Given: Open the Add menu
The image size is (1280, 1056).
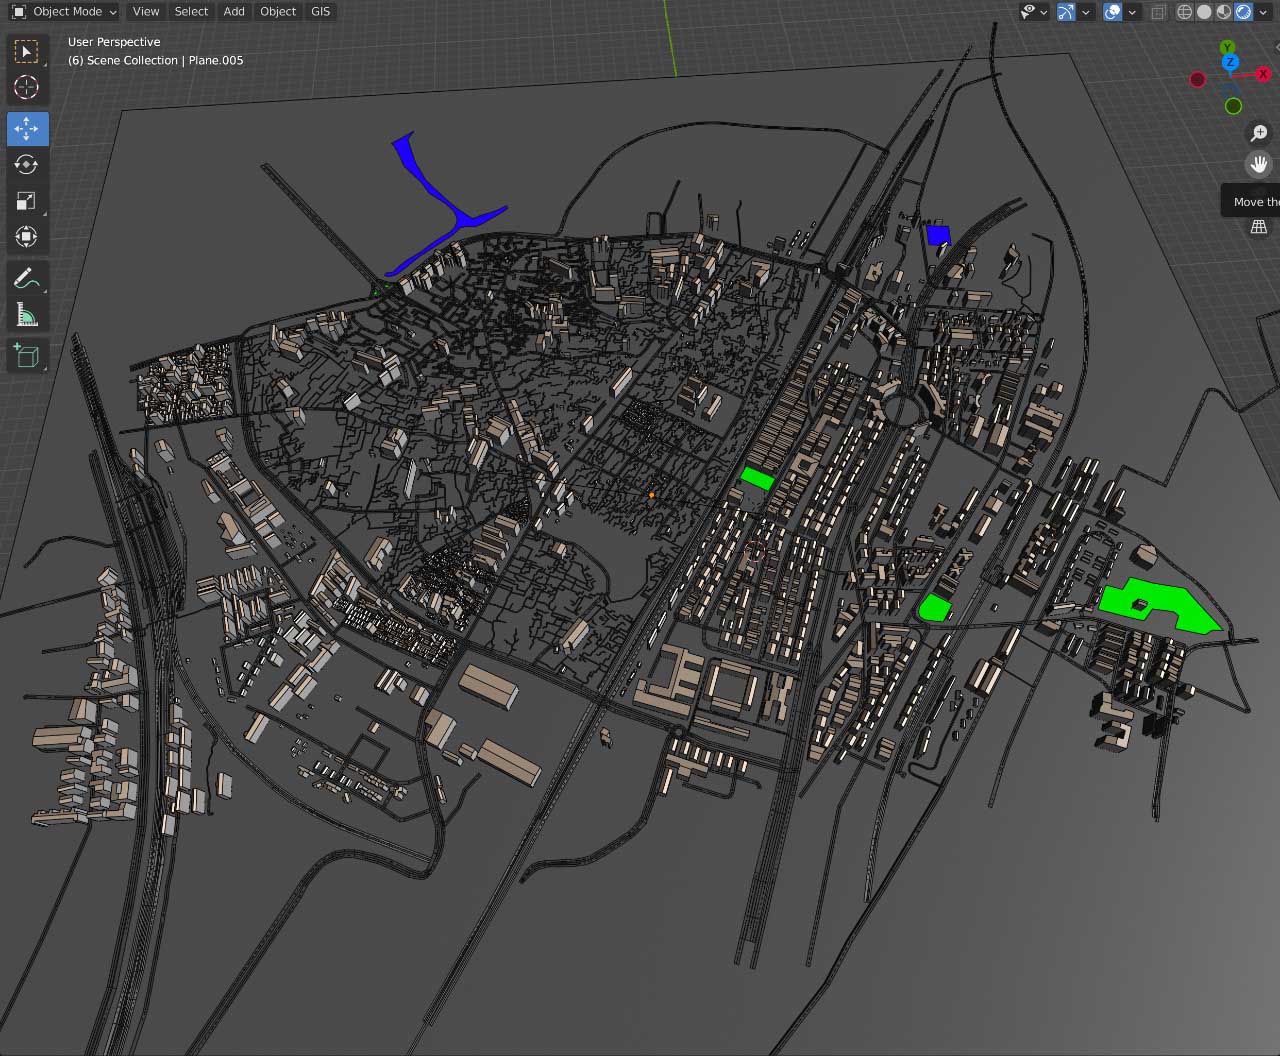Looking at the screenshot, I should pos(234,12).
